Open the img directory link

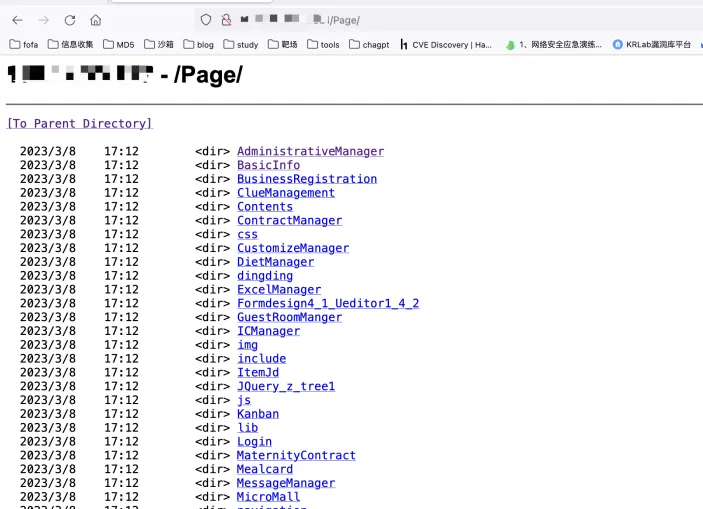tap(247, 345)
